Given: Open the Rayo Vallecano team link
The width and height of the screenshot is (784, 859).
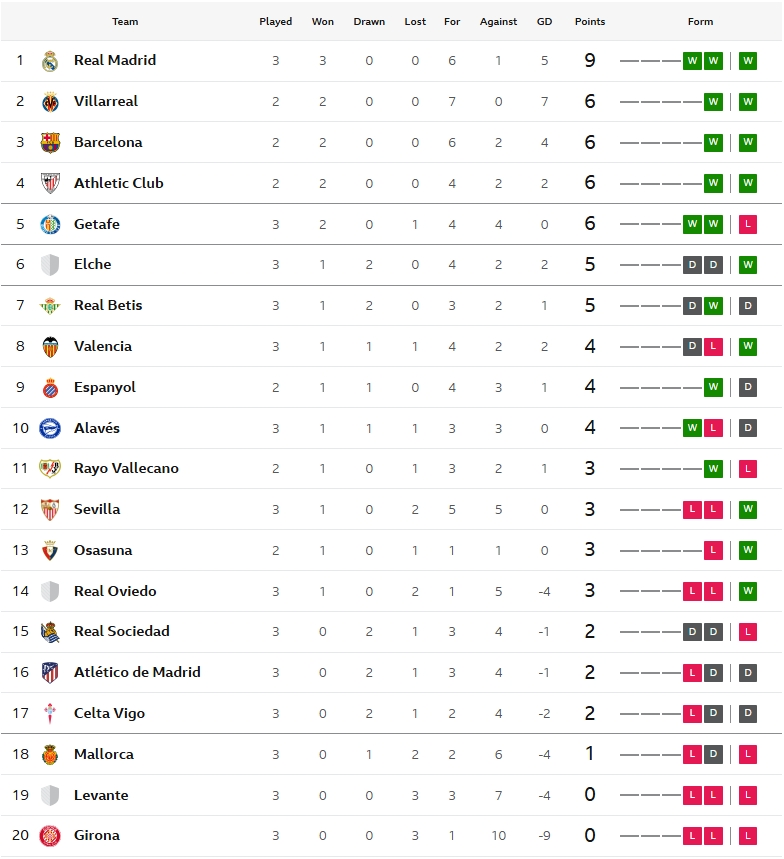Looking at the screenshot, I should [x=126, y=468].
